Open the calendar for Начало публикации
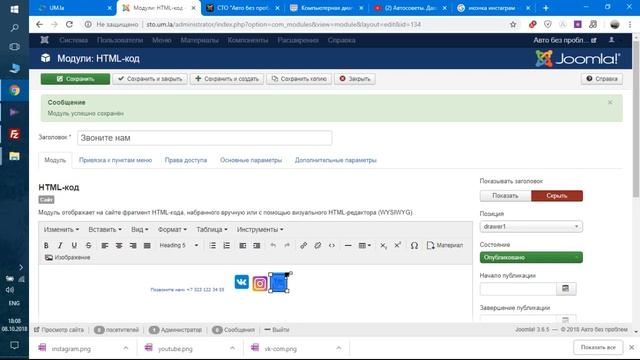This screenshot has height=360, width=640. pos(566,289)
